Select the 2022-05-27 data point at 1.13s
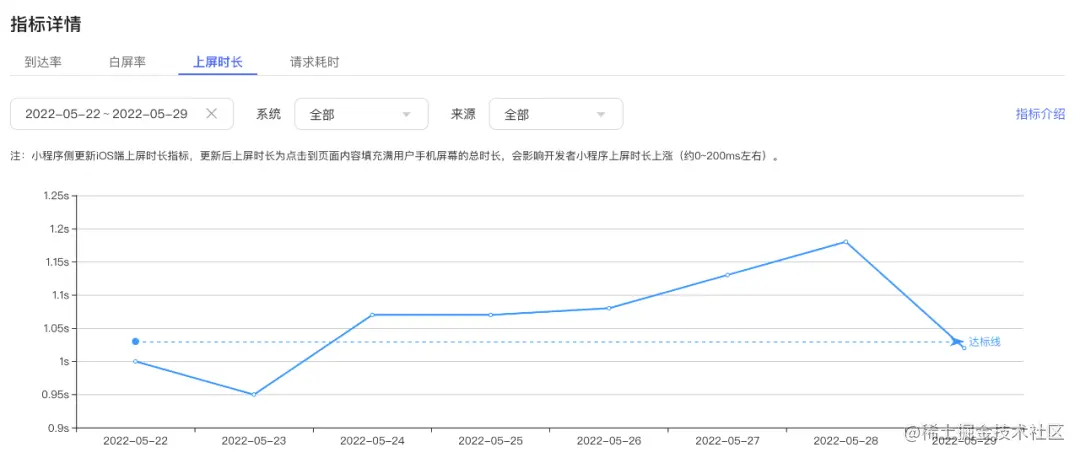This screenshot has width=1080, height=458. click(727, 275)
